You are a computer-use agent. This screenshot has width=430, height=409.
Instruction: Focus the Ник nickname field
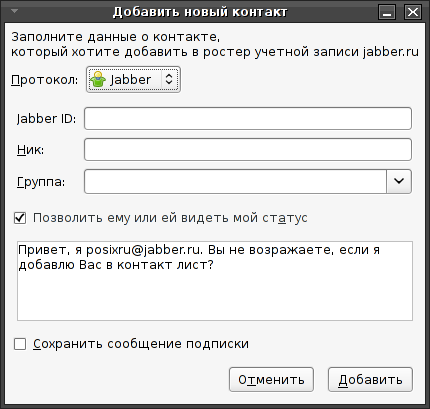[248, 150]
